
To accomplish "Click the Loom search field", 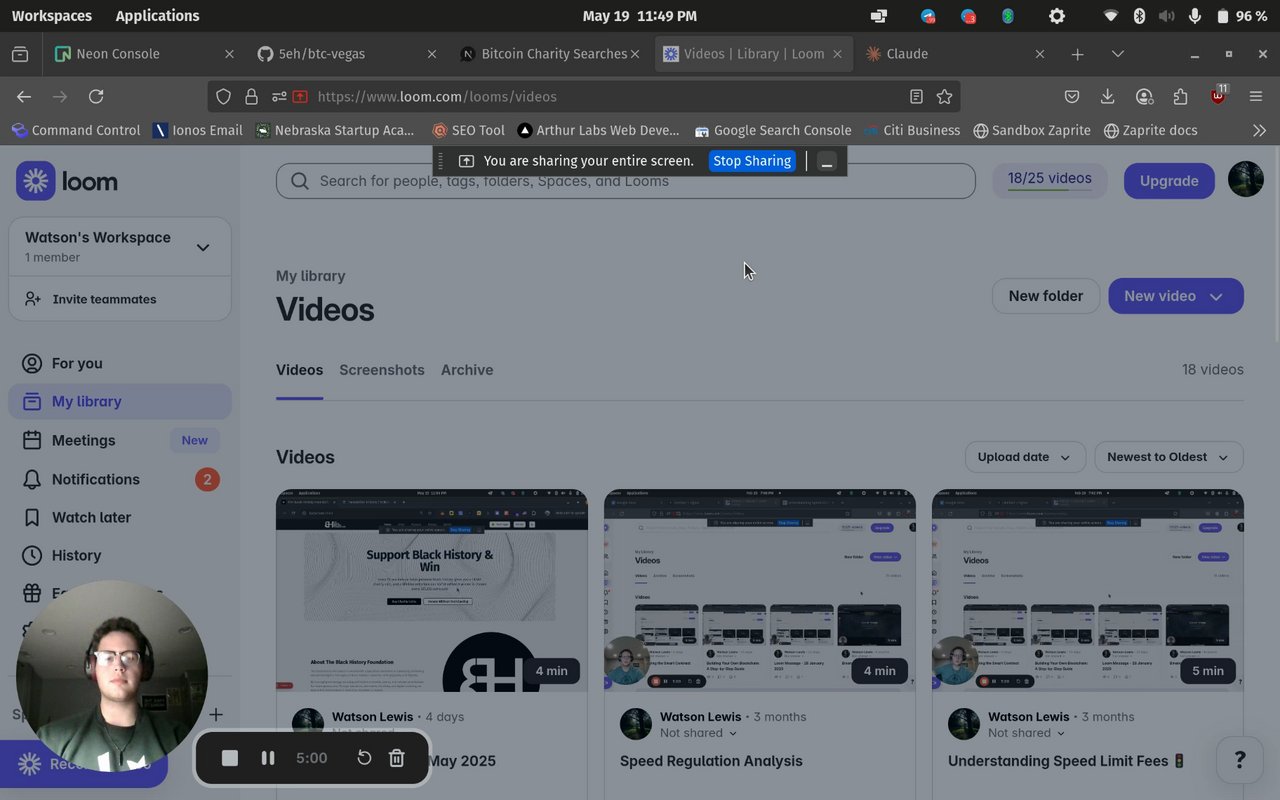I will click(626, 181).
